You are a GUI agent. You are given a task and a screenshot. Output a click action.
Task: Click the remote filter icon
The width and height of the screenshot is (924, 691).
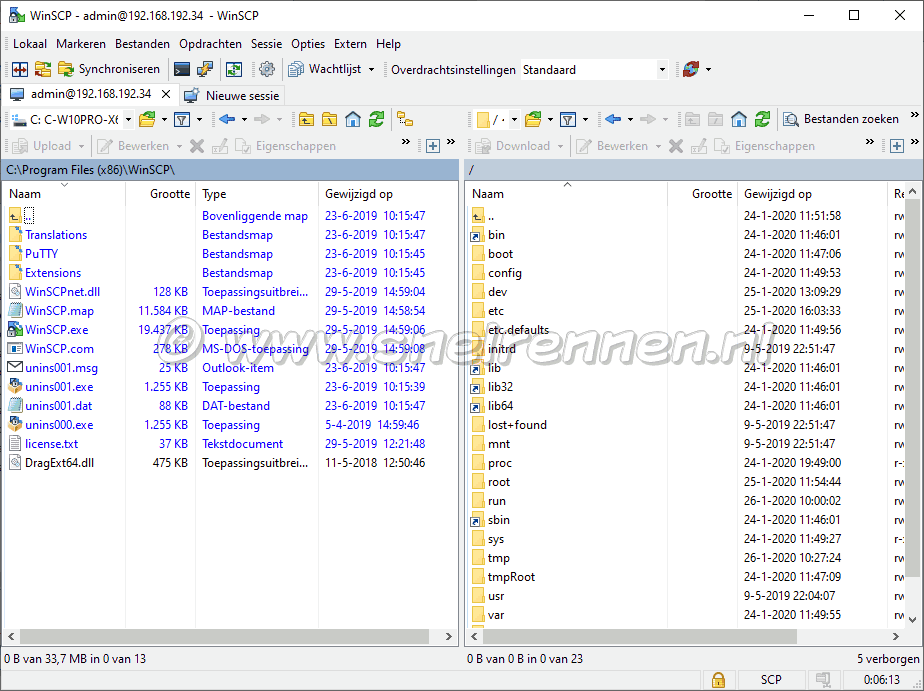coord(568,120)
